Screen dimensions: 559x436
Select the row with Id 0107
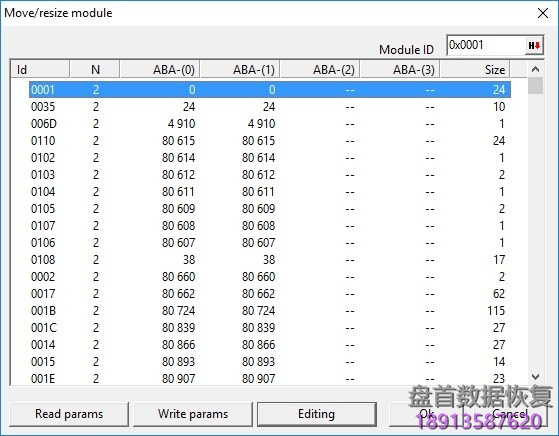click(270, 226)
